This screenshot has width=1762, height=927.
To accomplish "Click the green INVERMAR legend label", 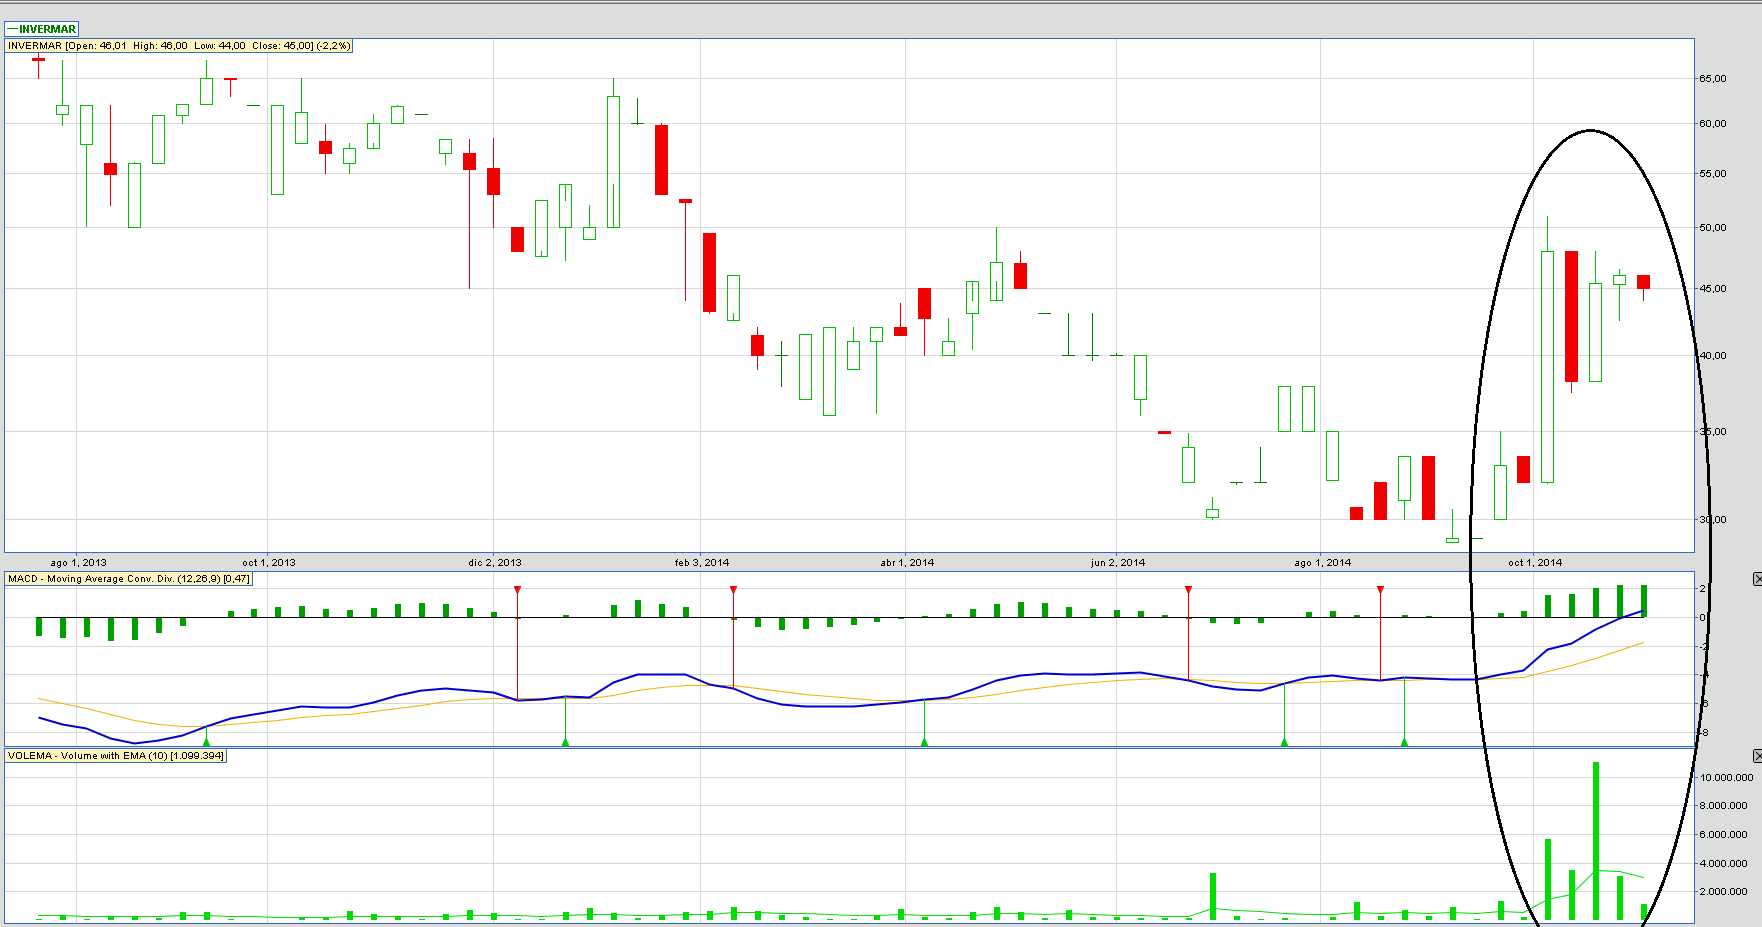I will point(42,29).
